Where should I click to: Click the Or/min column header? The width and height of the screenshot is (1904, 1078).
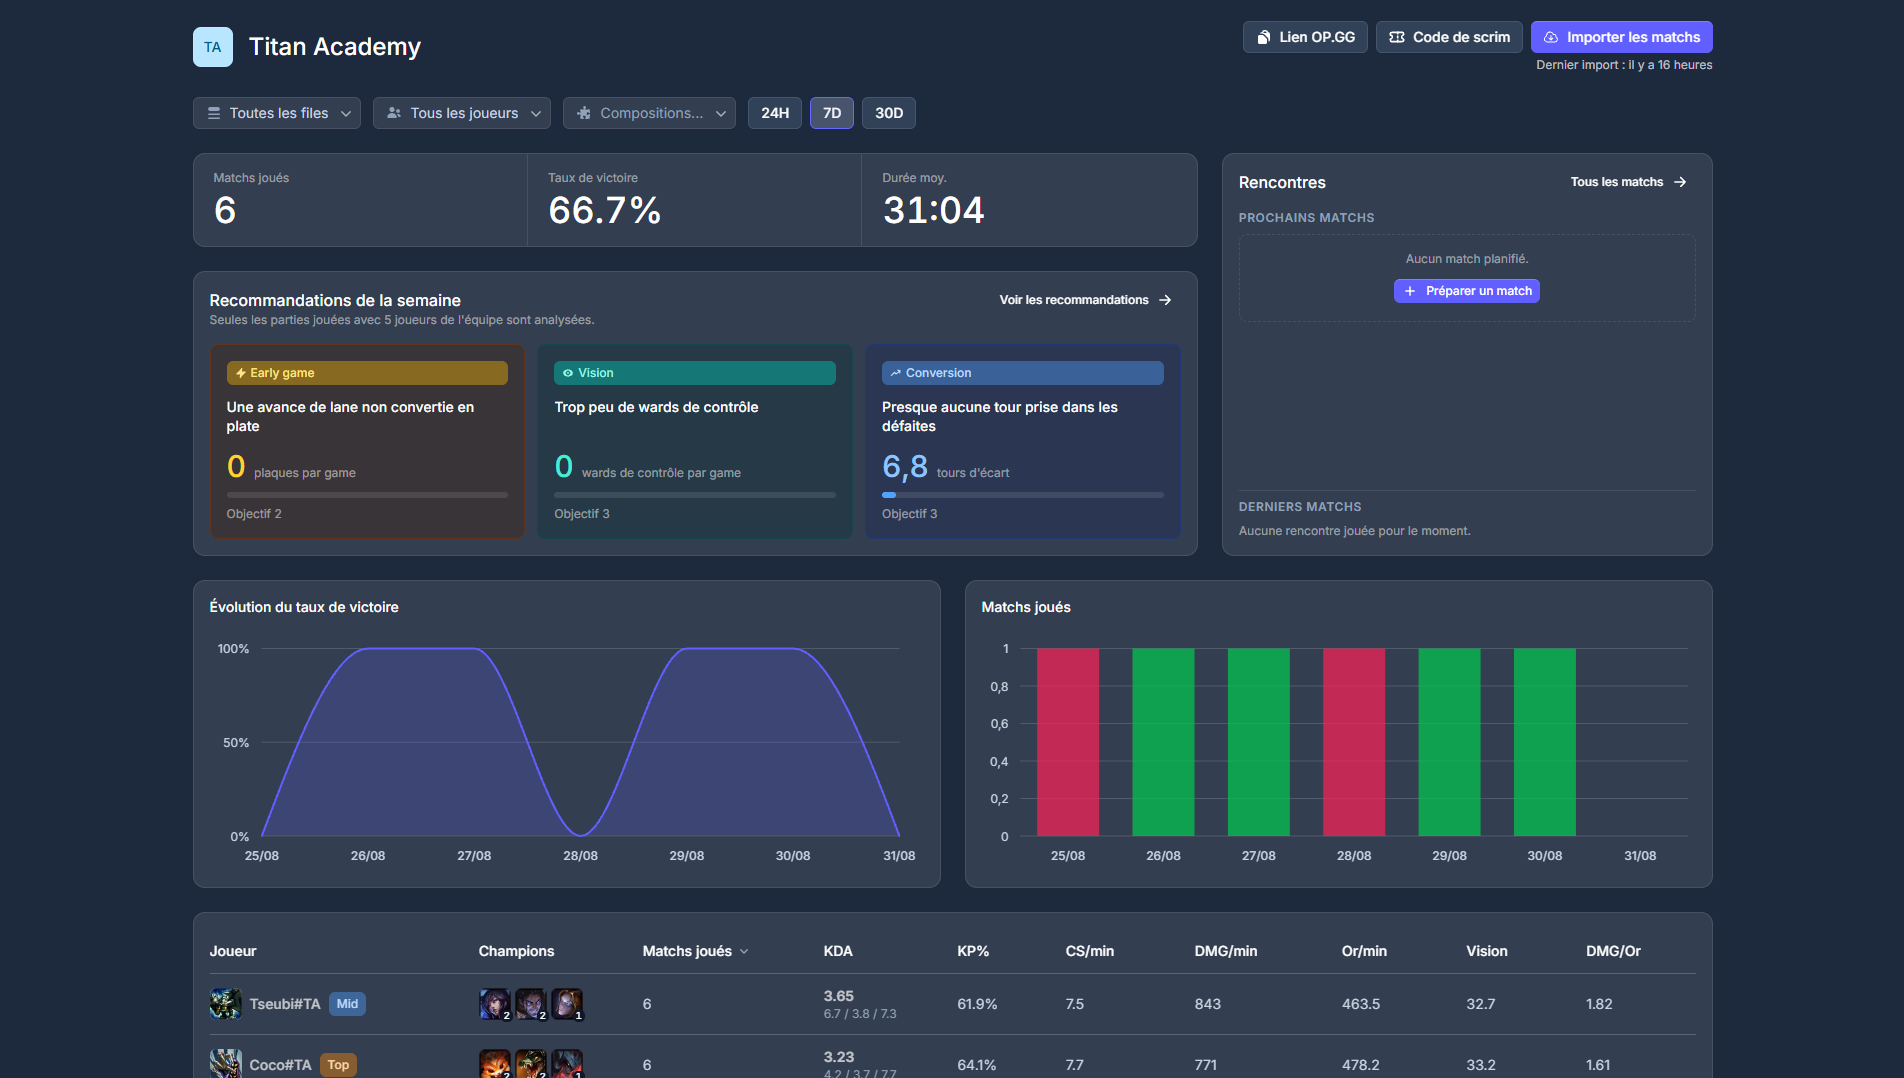tap(1364, 951)
